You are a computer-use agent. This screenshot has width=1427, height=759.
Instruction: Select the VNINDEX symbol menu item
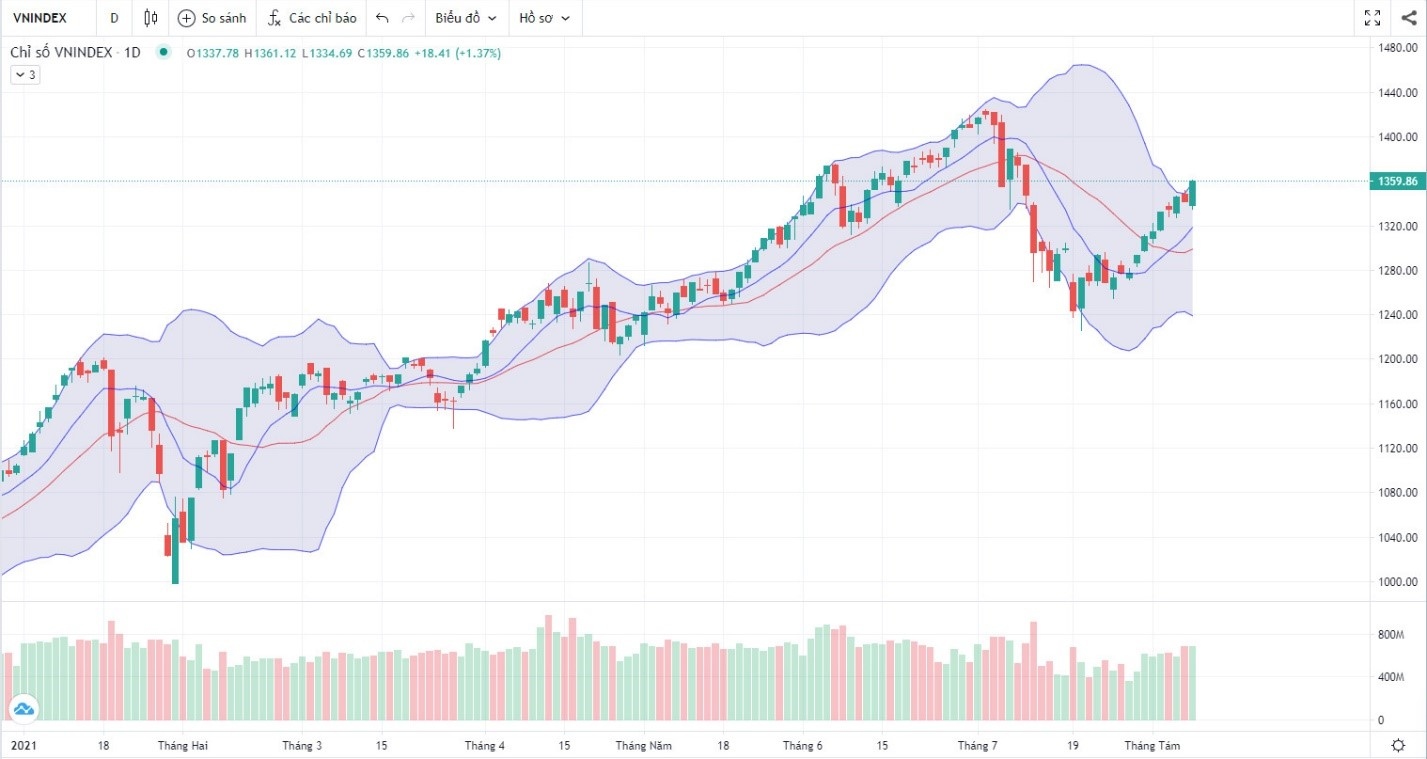[x=38, y=17]
